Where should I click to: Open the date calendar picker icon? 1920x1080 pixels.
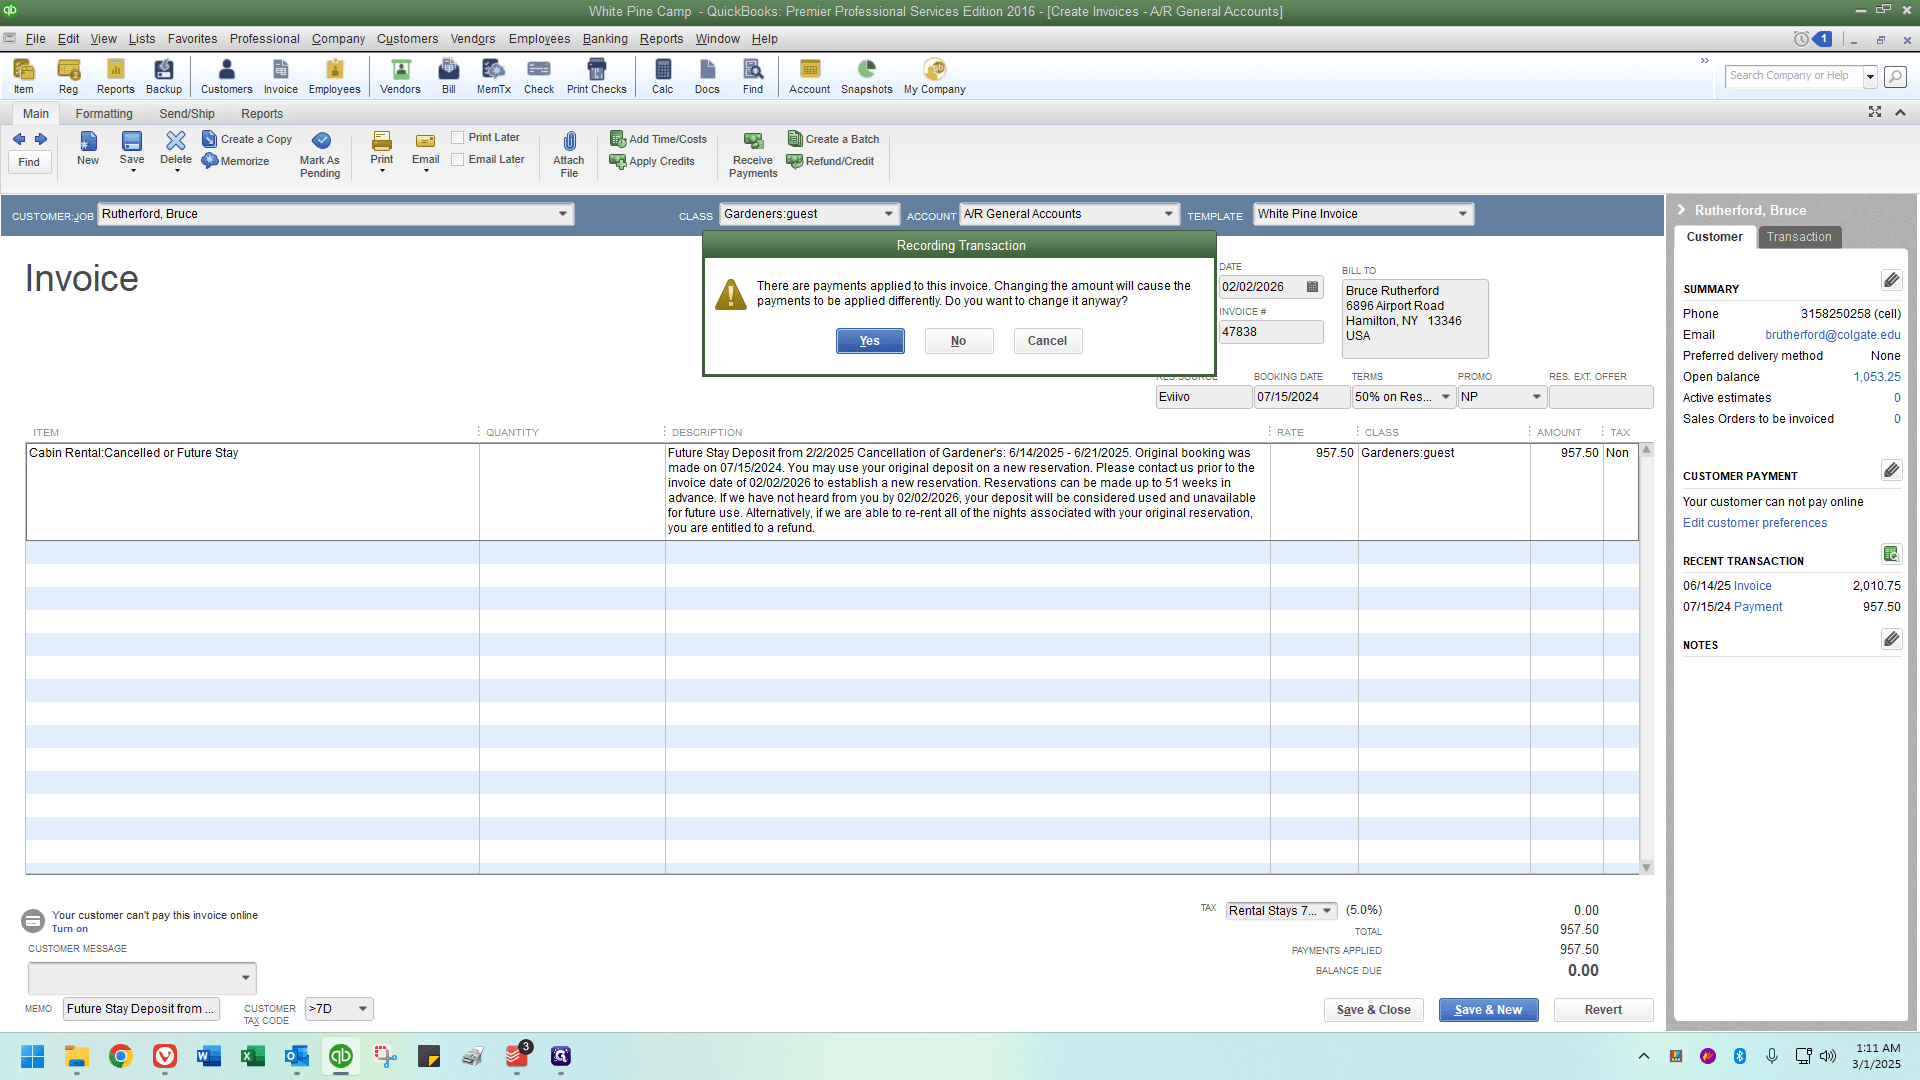(1312, 287)
